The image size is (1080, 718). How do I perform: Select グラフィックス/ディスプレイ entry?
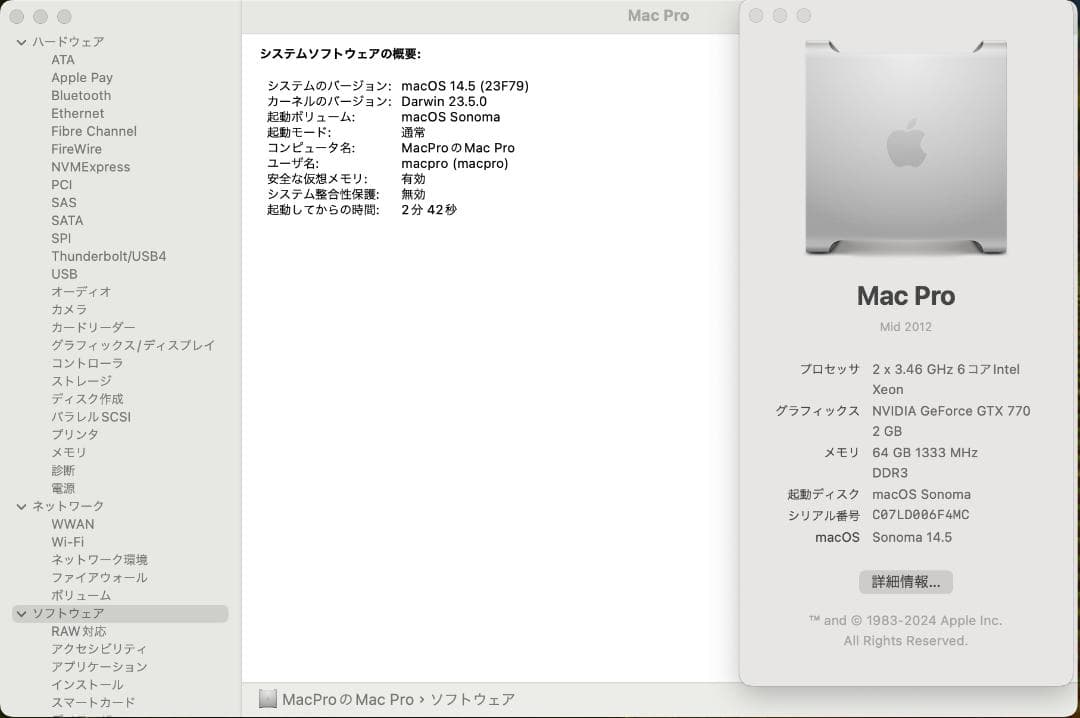pos(133,346)
